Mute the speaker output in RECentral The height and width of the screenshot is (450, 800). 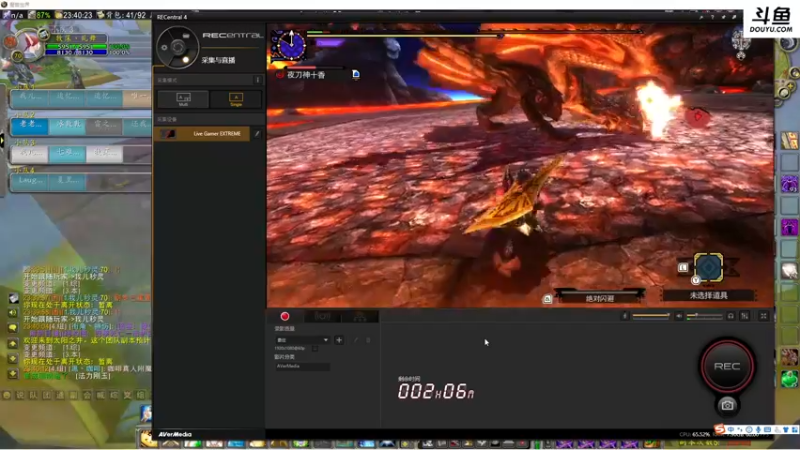679,316
